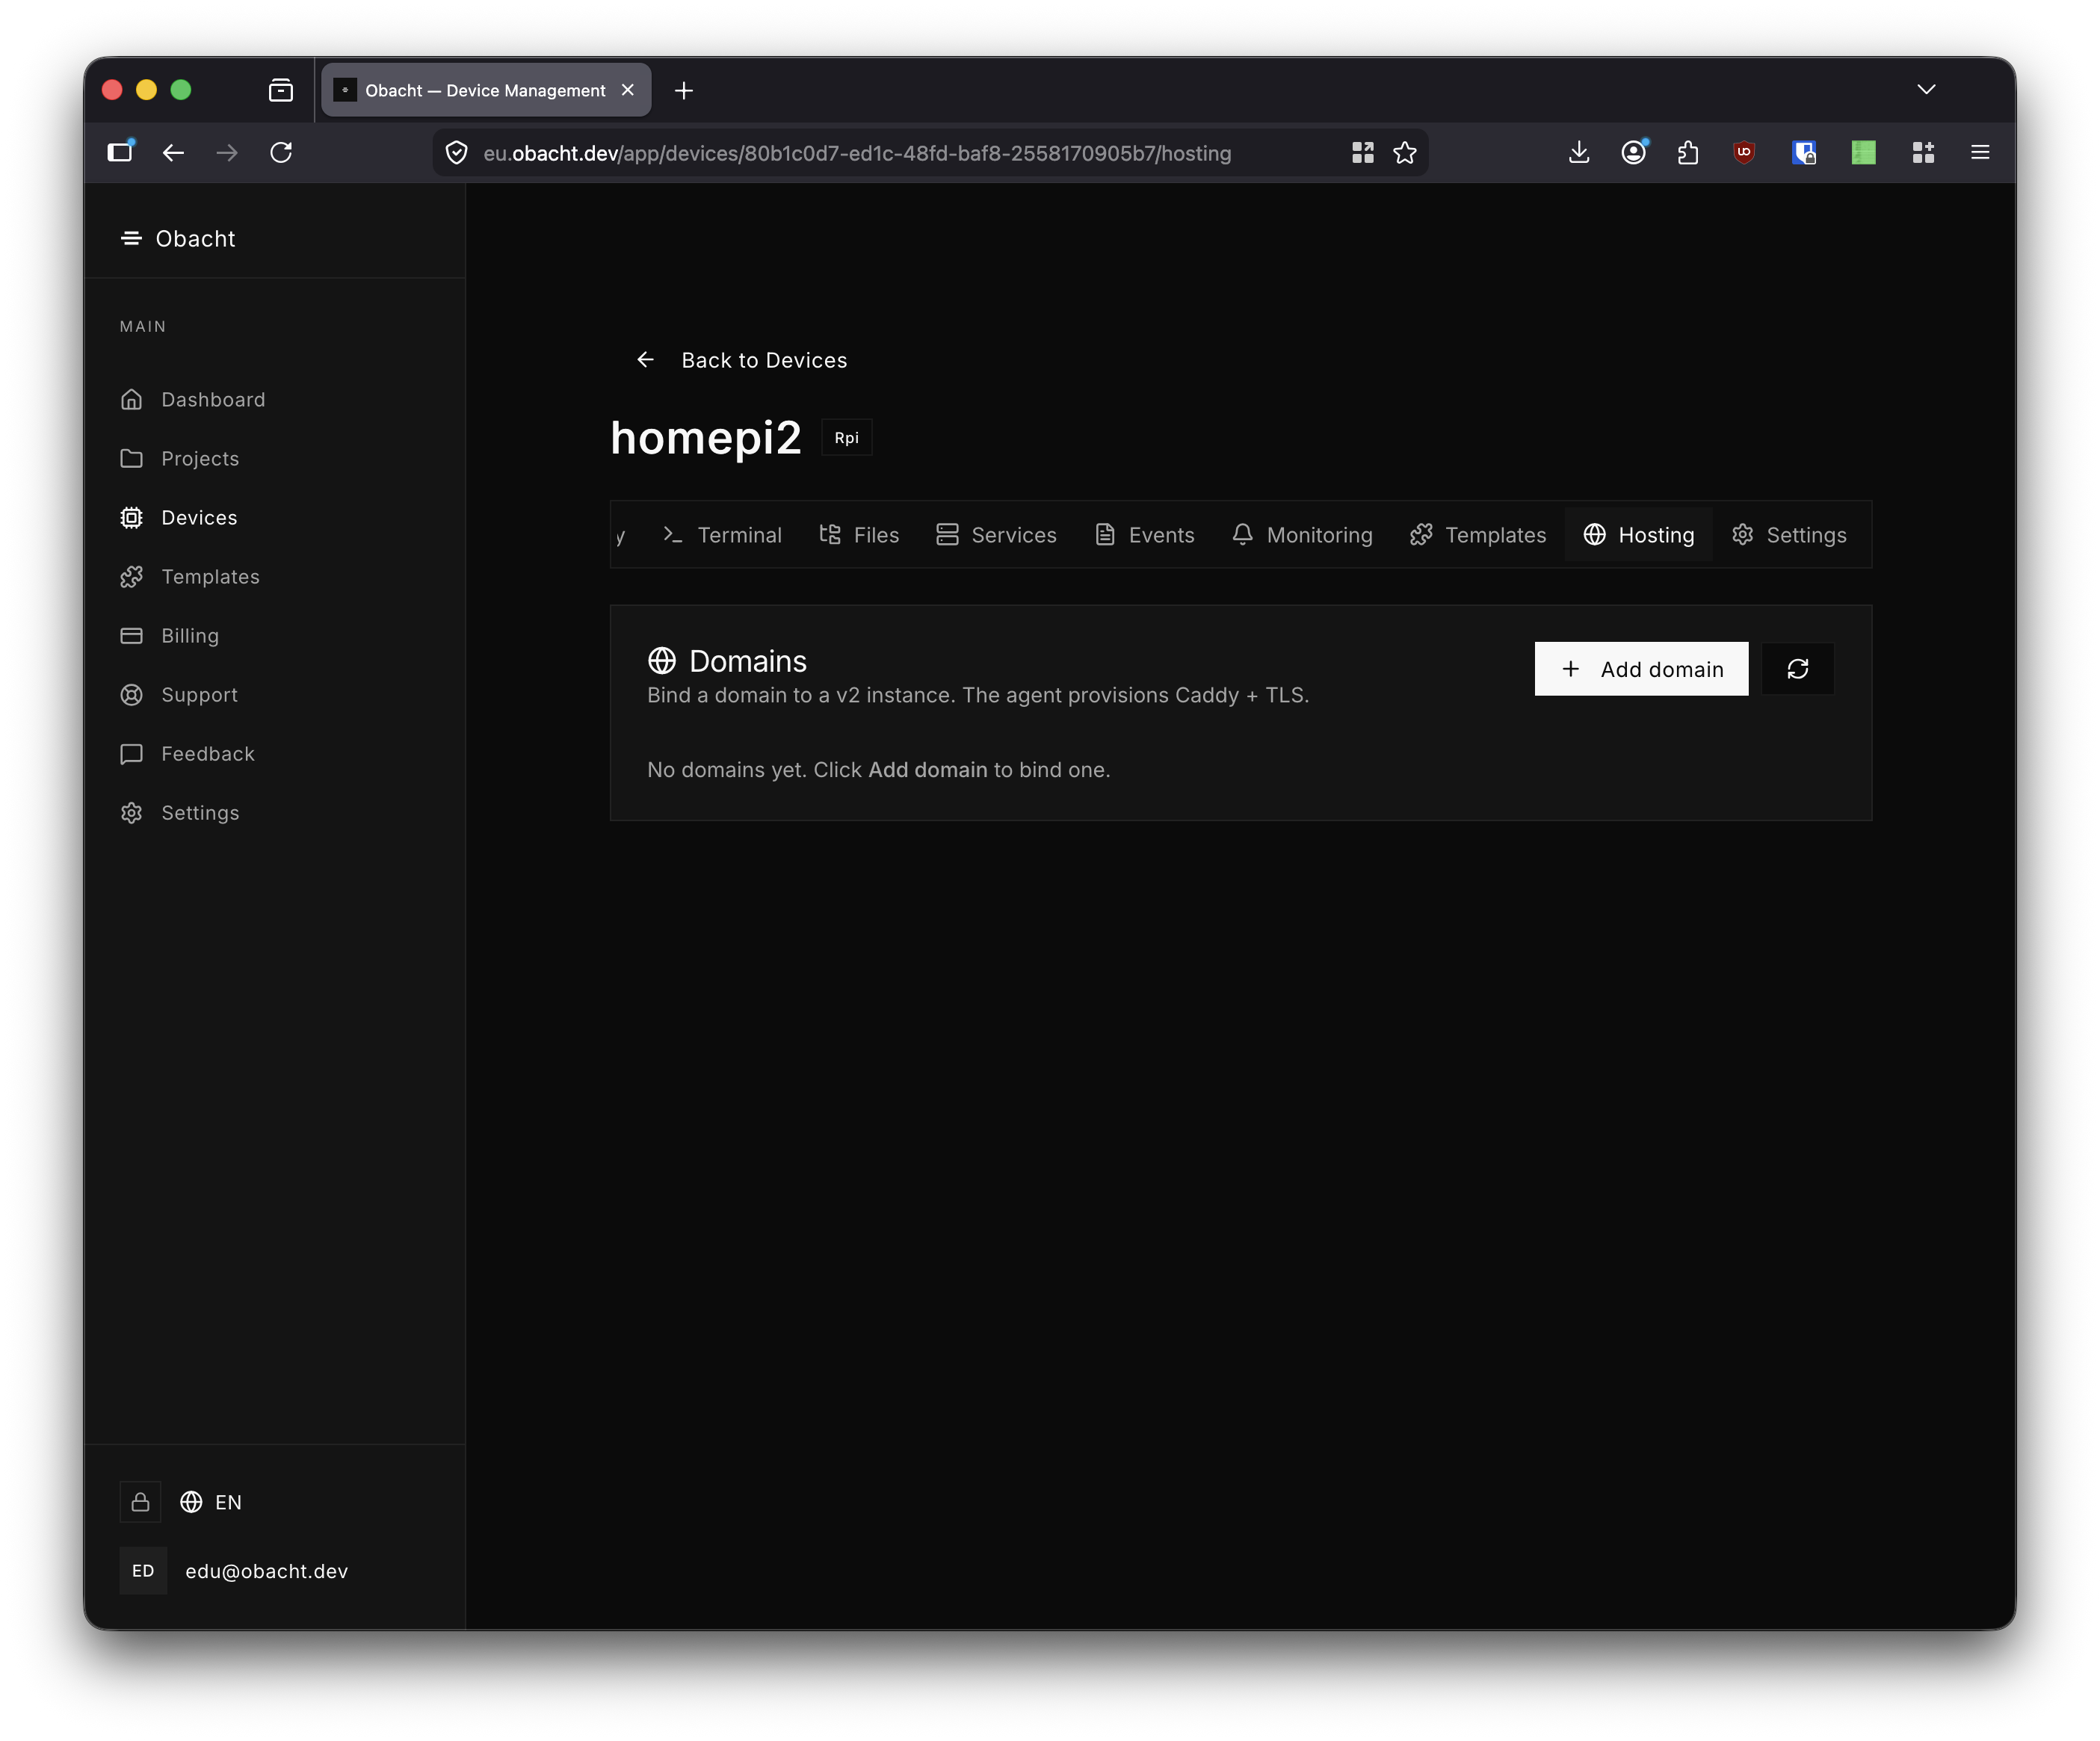Switch to the Terminal tab
Image resolution: width=2100 pixels, height=1741 pixels.
click(722, 535)
